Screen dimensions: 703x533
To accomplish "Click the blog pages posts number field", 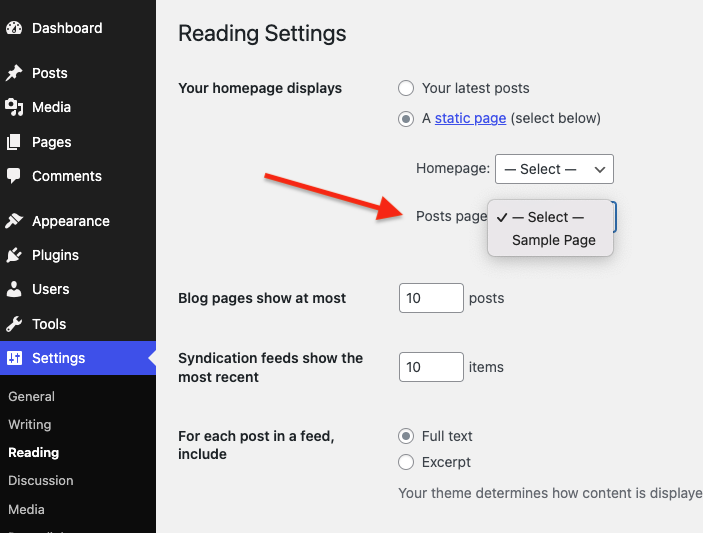I will pos(431,298).
